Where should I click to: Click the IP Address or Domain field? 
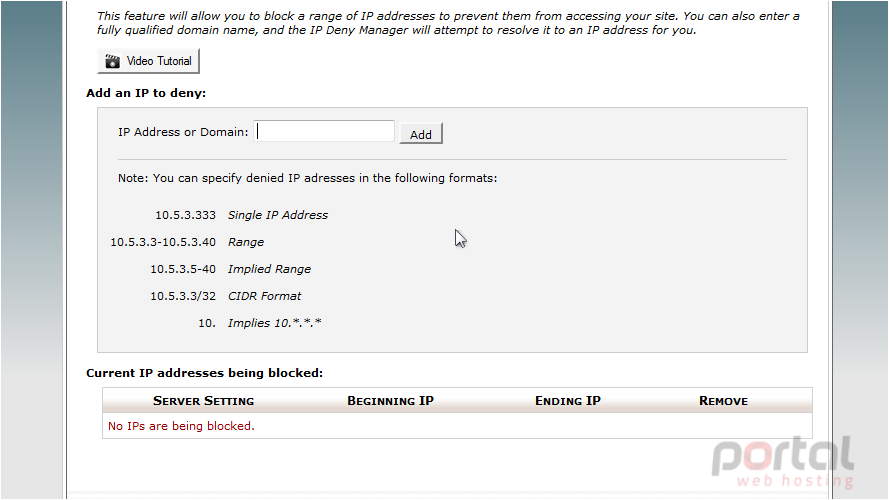(x=324, y=132)
